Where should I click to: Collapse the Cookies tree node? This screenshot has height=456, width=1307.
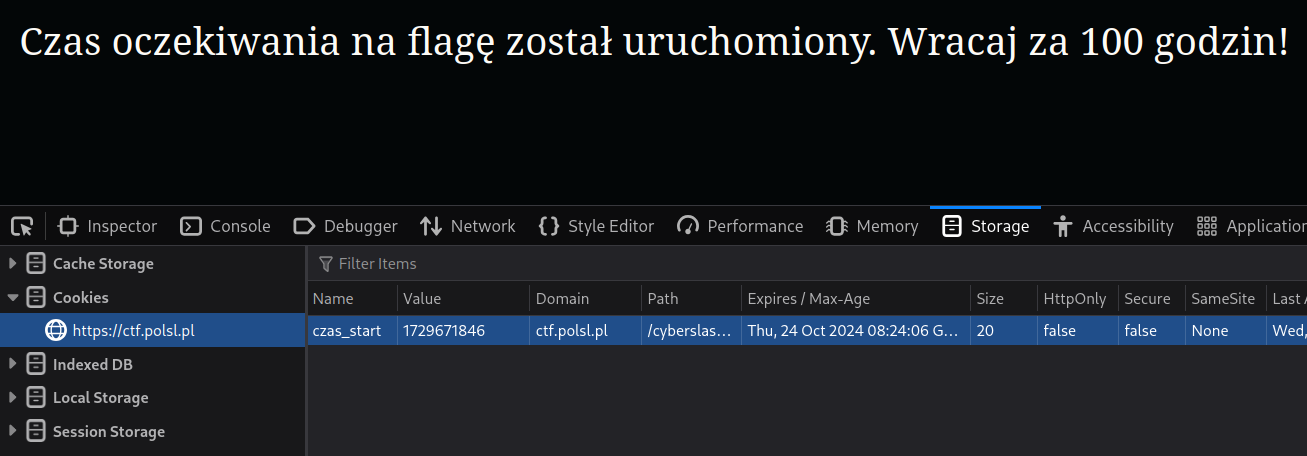13,298
